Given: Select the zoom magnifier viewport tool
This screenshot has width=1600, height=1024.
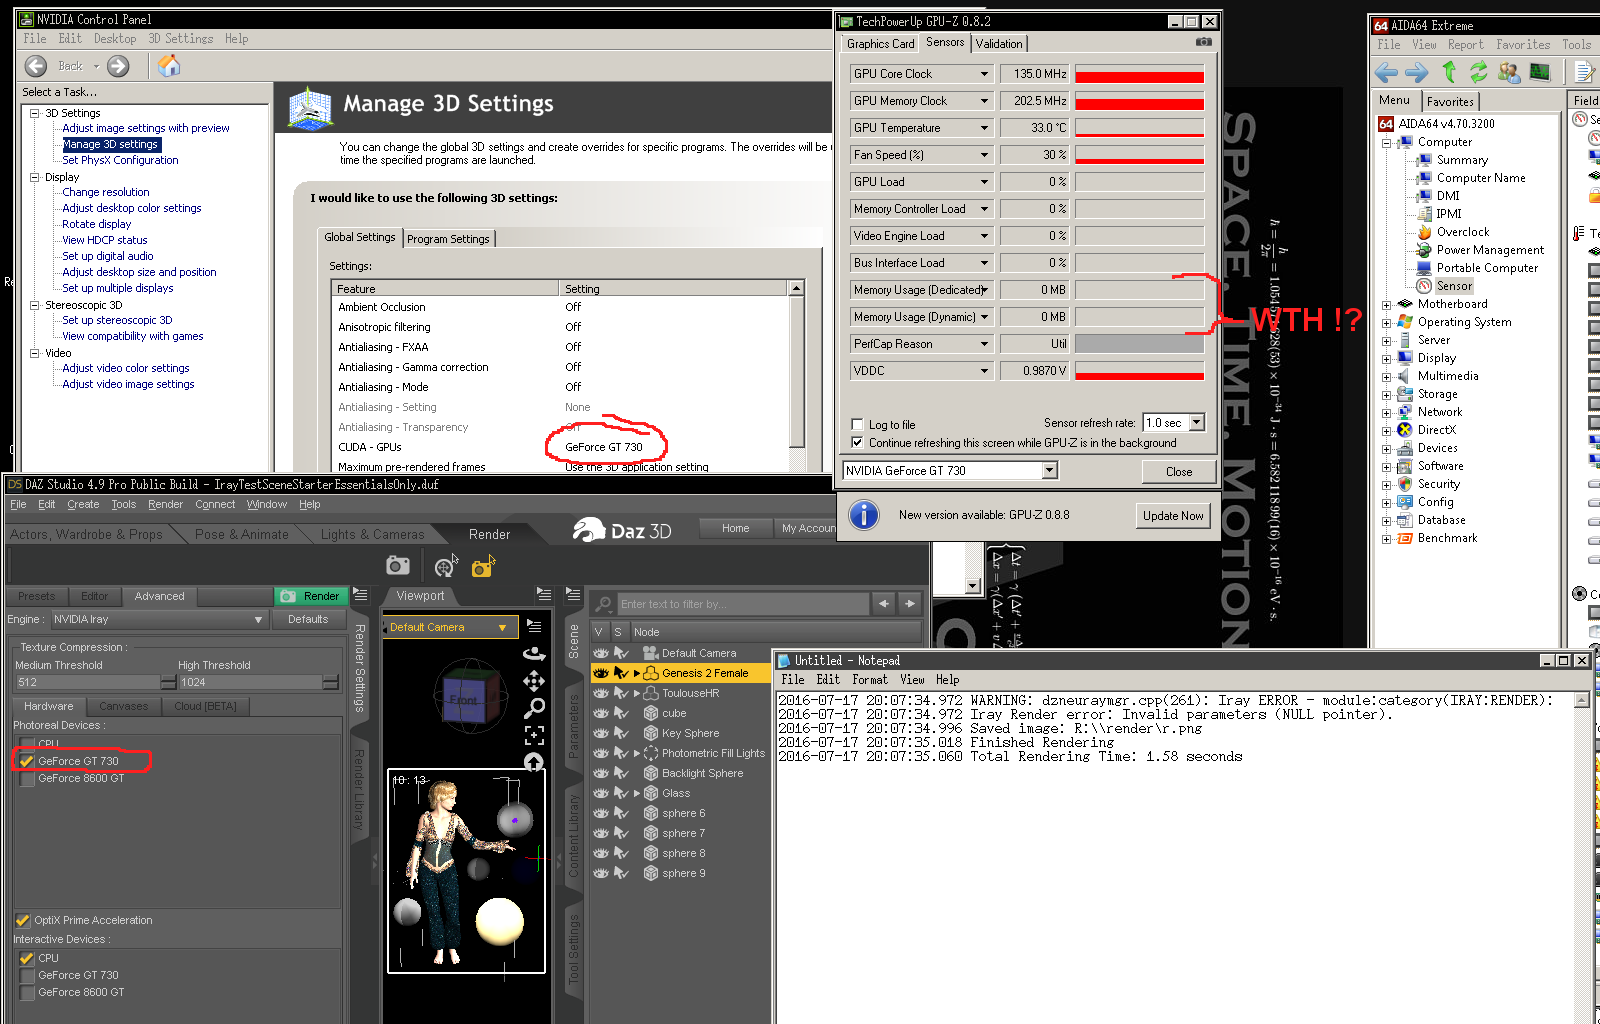Looking at the screenshot, I should [x=534, y=709].
